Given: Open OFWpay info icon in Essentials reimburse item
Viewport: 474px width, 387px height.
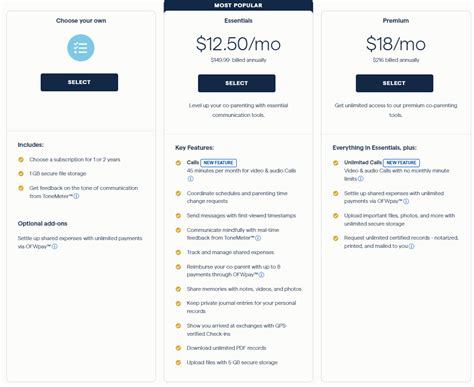Looking at the screenshot, I should [261, 275].
